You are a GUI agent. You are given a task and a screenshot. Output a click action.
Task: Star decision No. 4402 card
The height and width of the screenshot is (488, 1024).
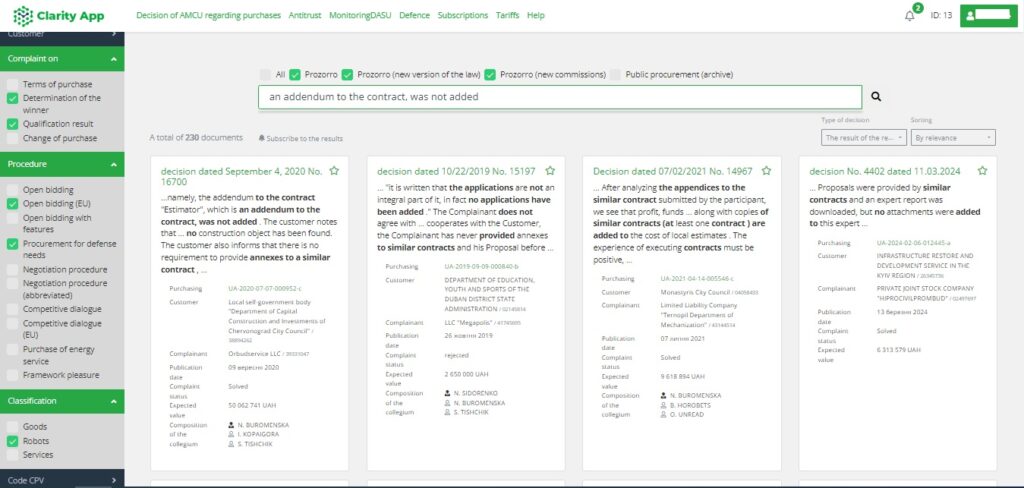coord(982,171)
